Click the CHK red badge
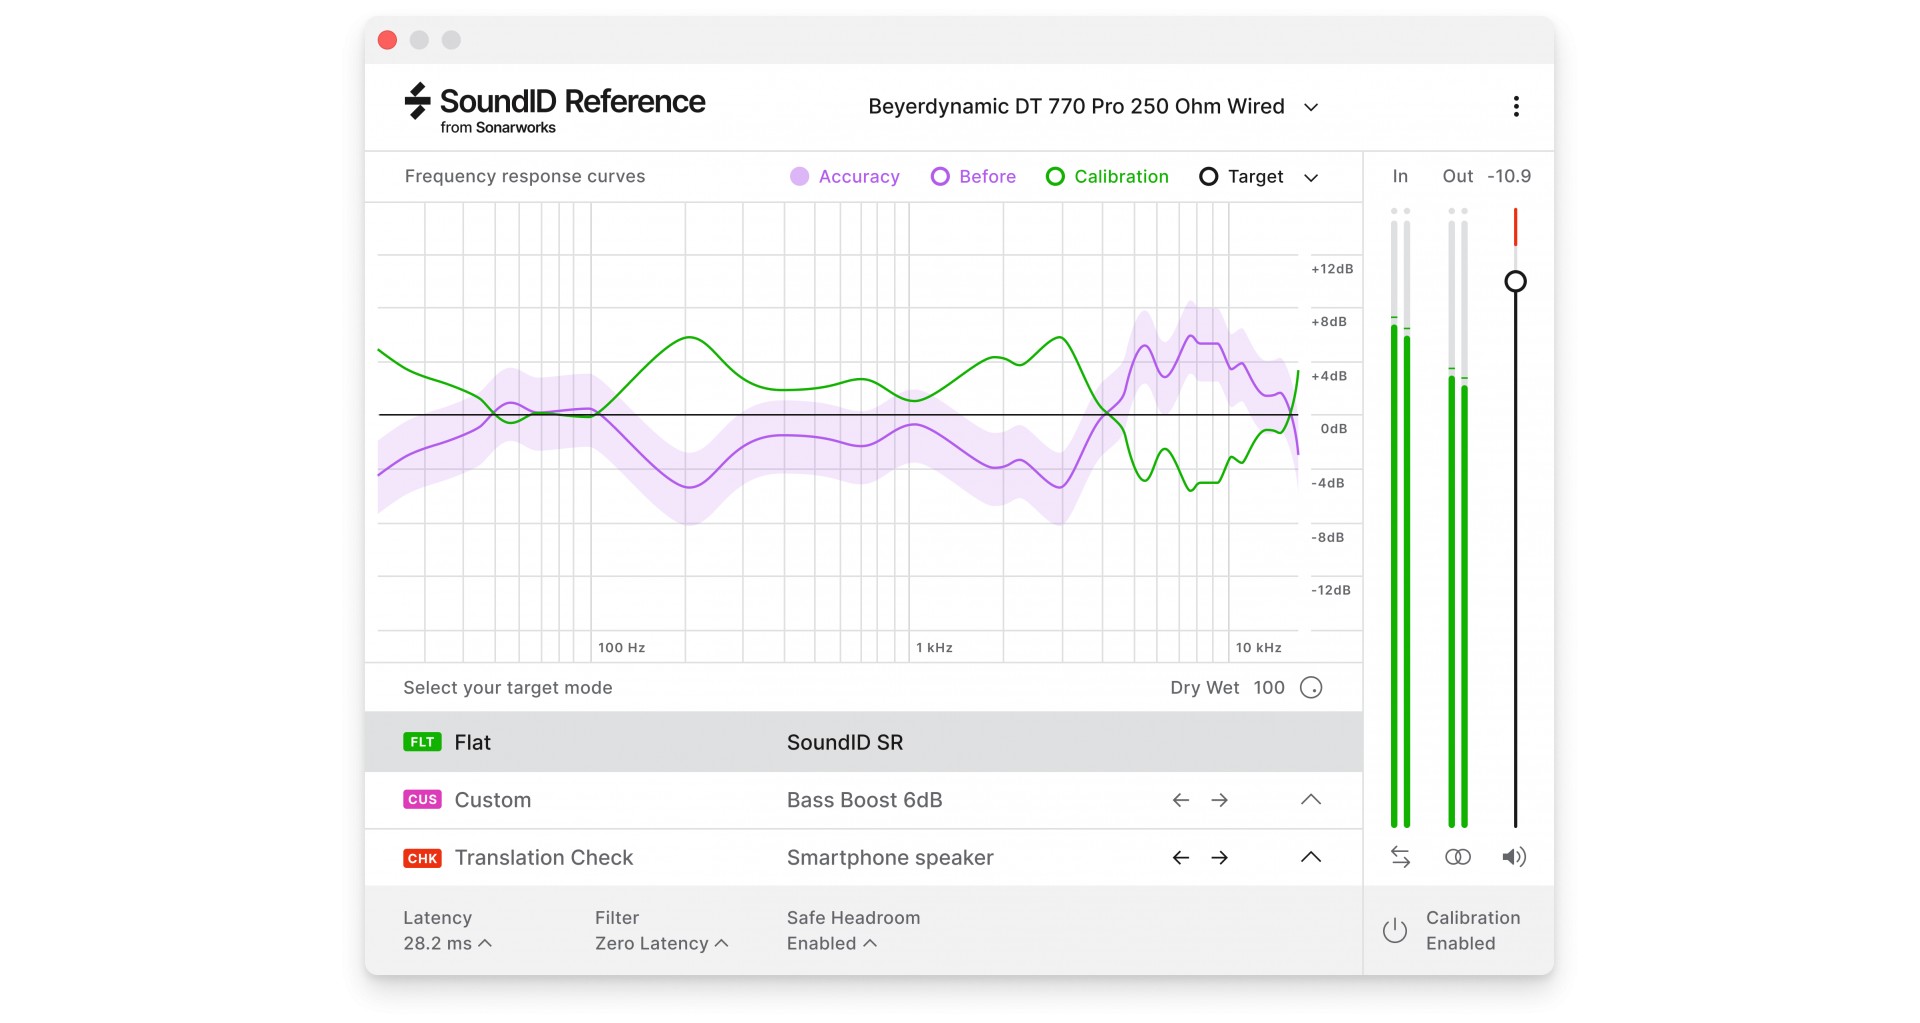This screenshot has width=1920, height=1023. tap(422, 858)
